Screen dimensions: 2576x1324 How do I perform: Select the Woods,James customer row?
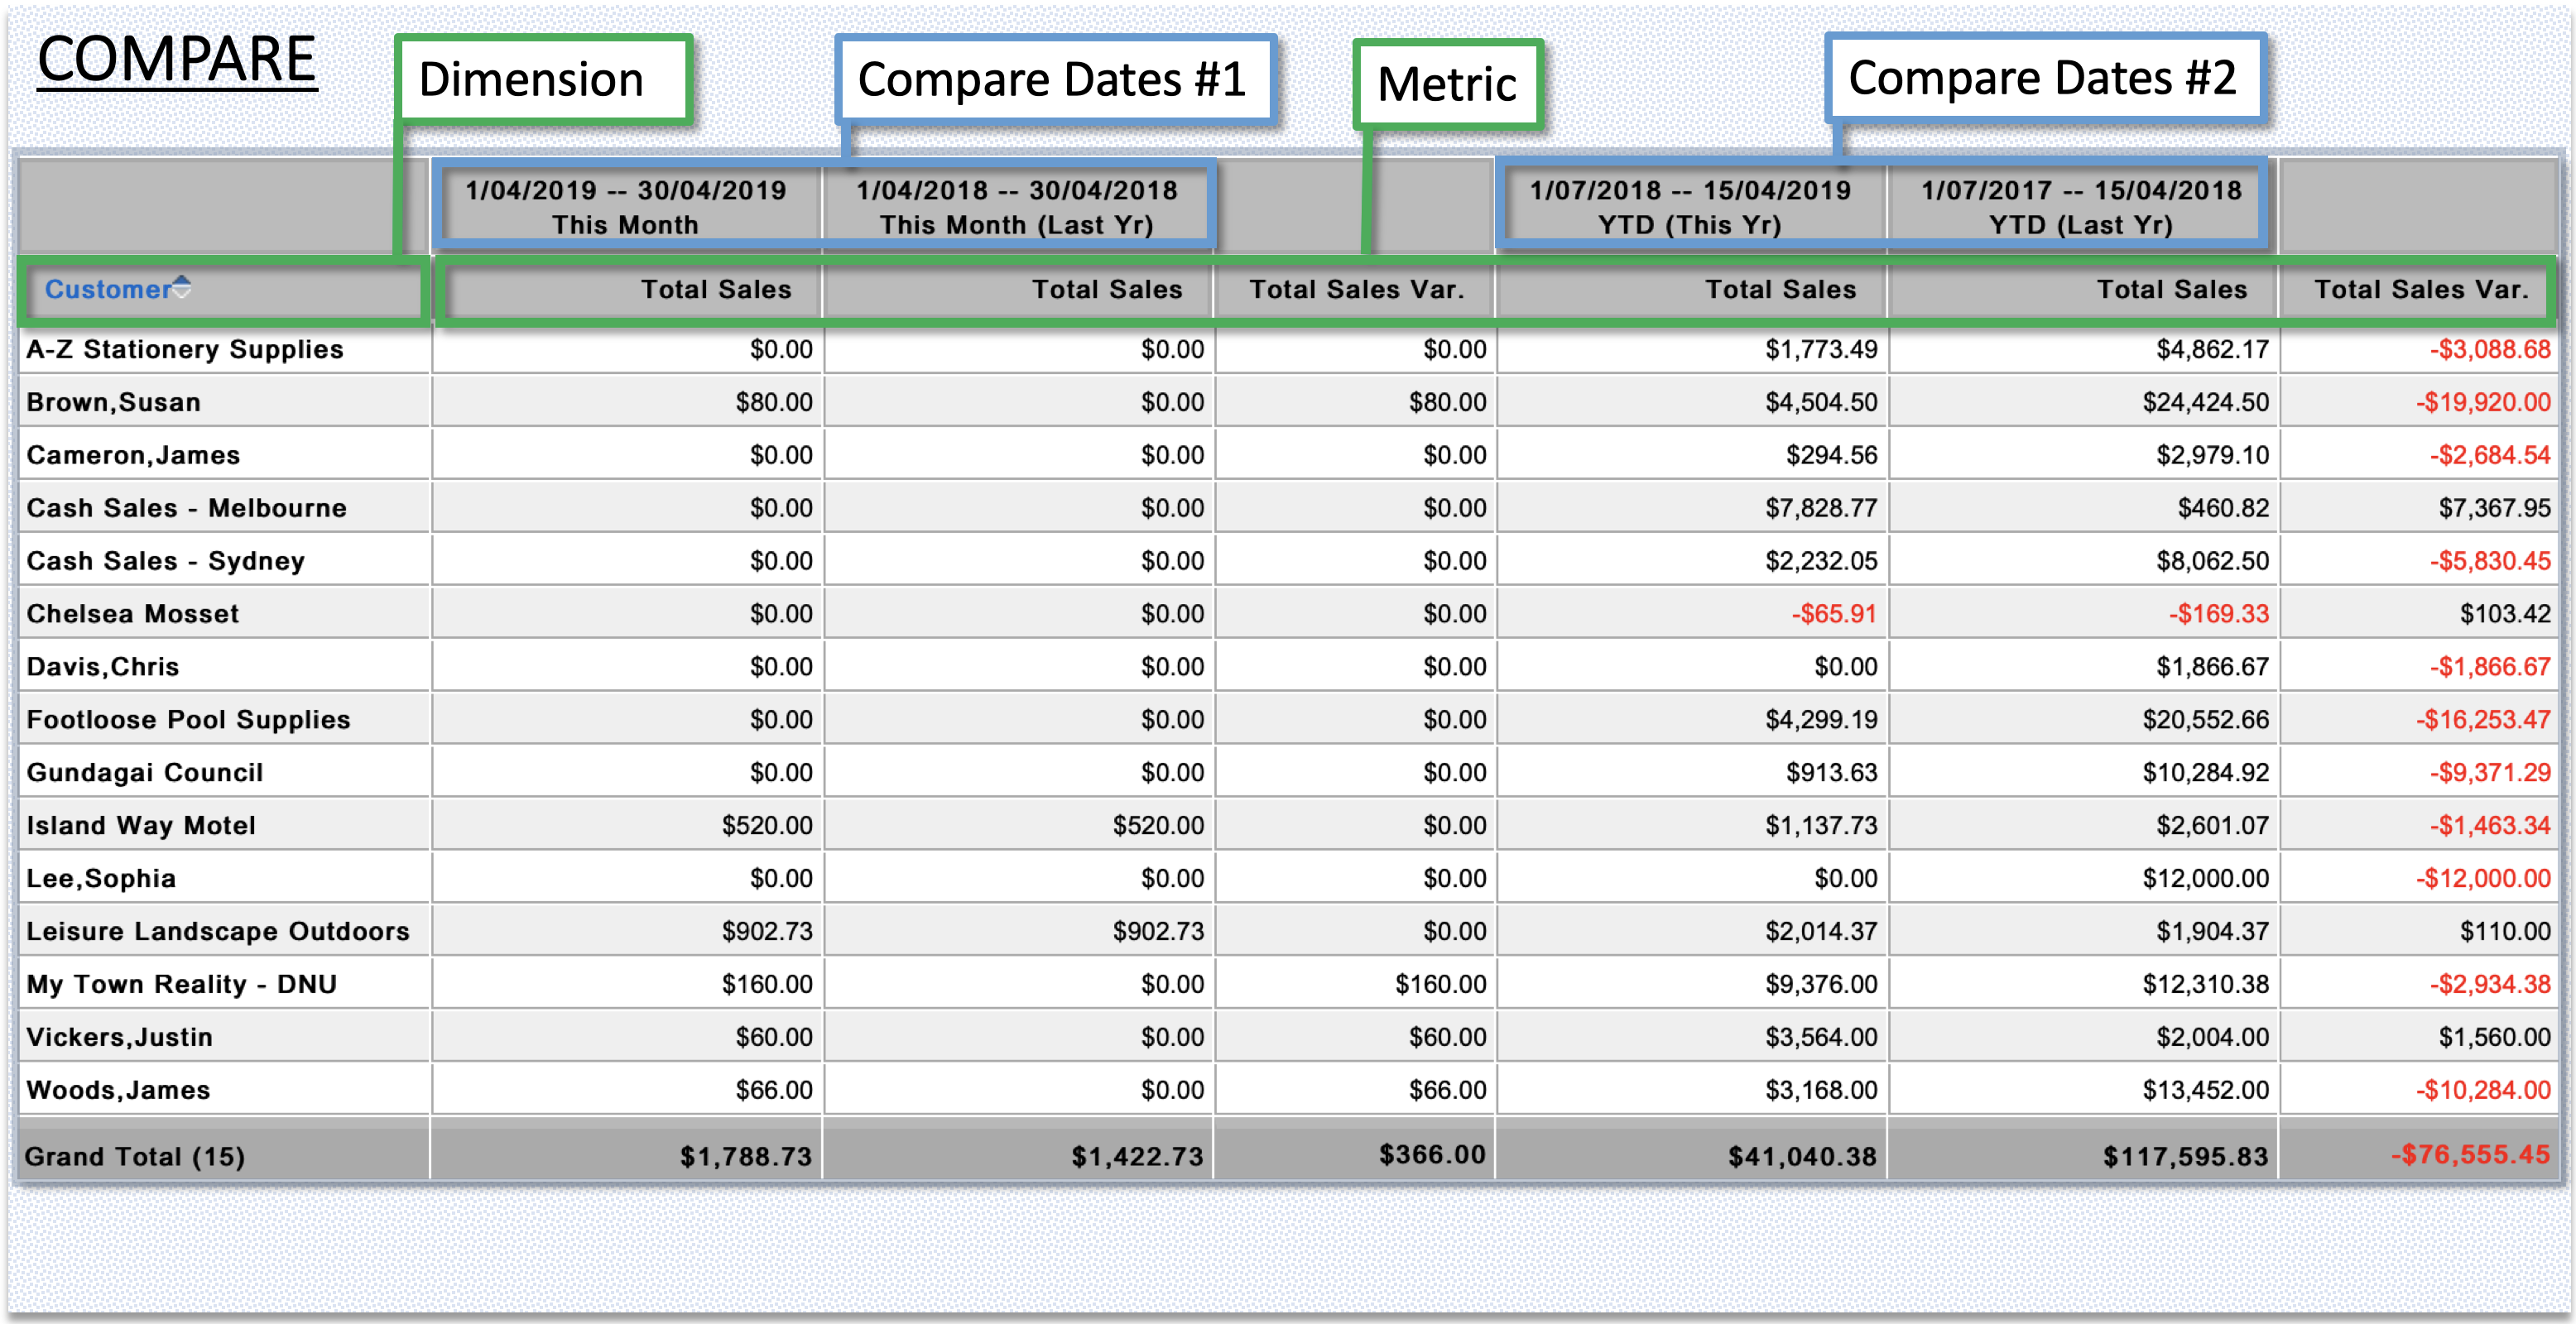point(1288,1091)
